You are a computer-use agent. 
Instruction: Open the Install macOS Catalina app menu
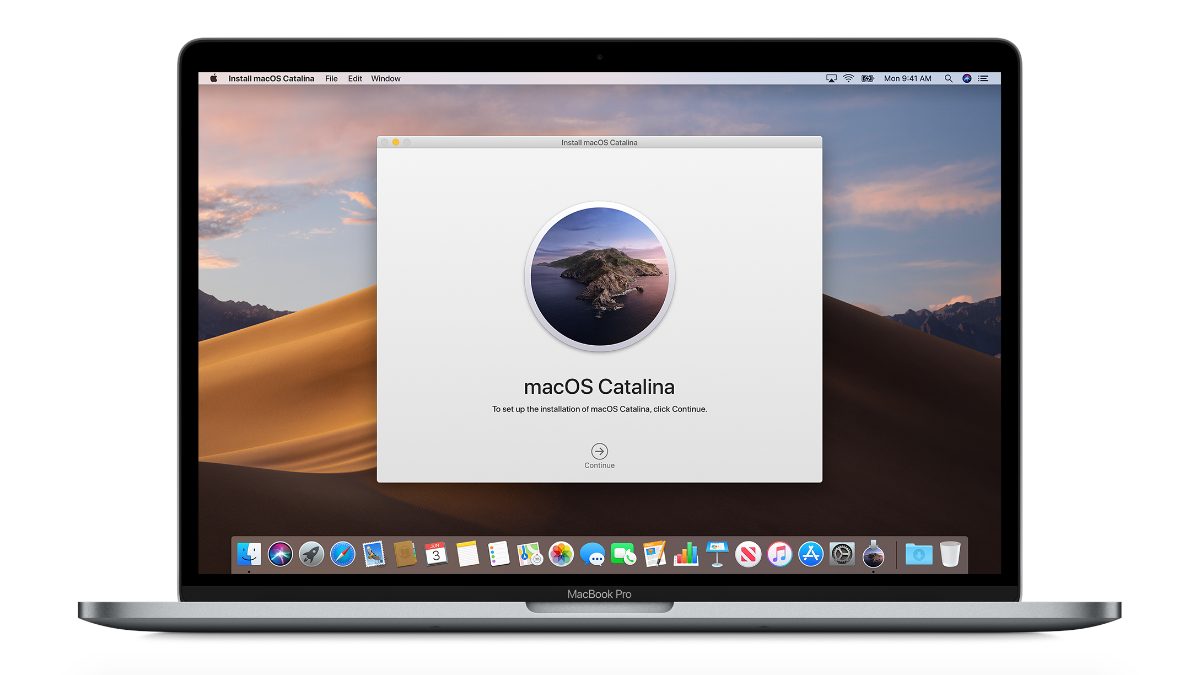(x=270, y=78)
